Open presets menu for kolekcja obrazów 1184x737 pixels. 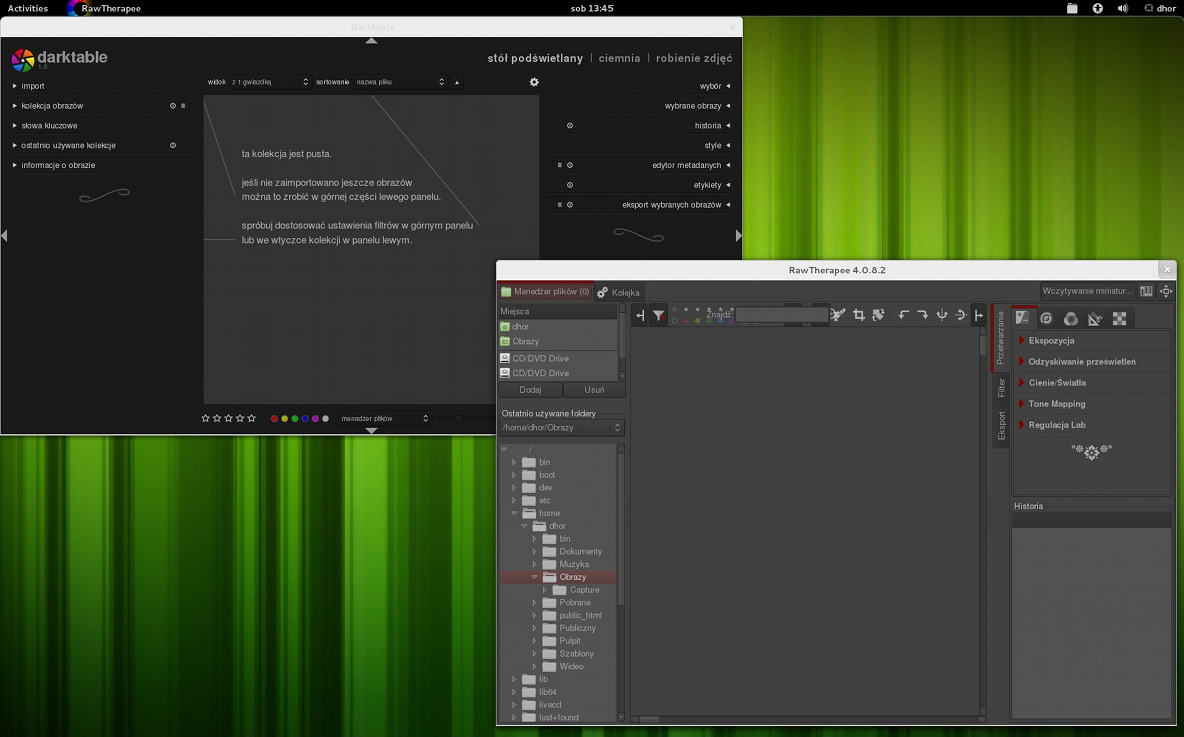(183, 106)
